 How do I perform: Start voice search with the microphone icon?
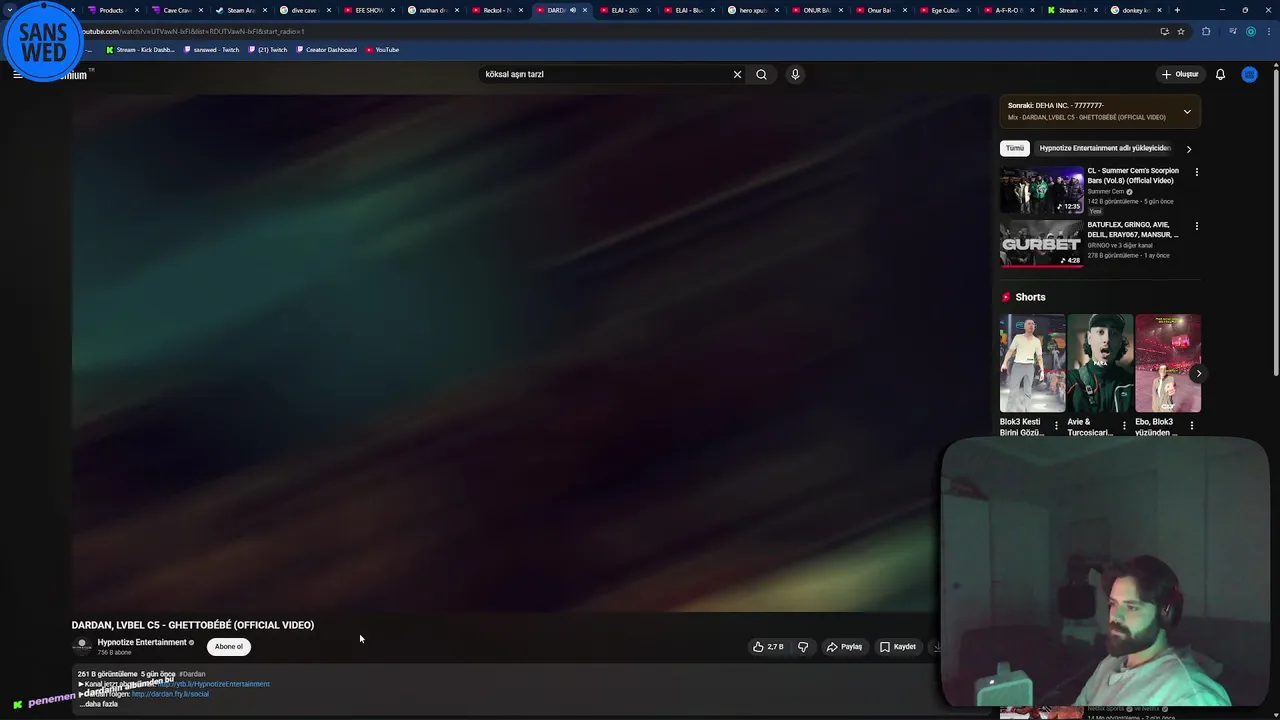point(795,74)
